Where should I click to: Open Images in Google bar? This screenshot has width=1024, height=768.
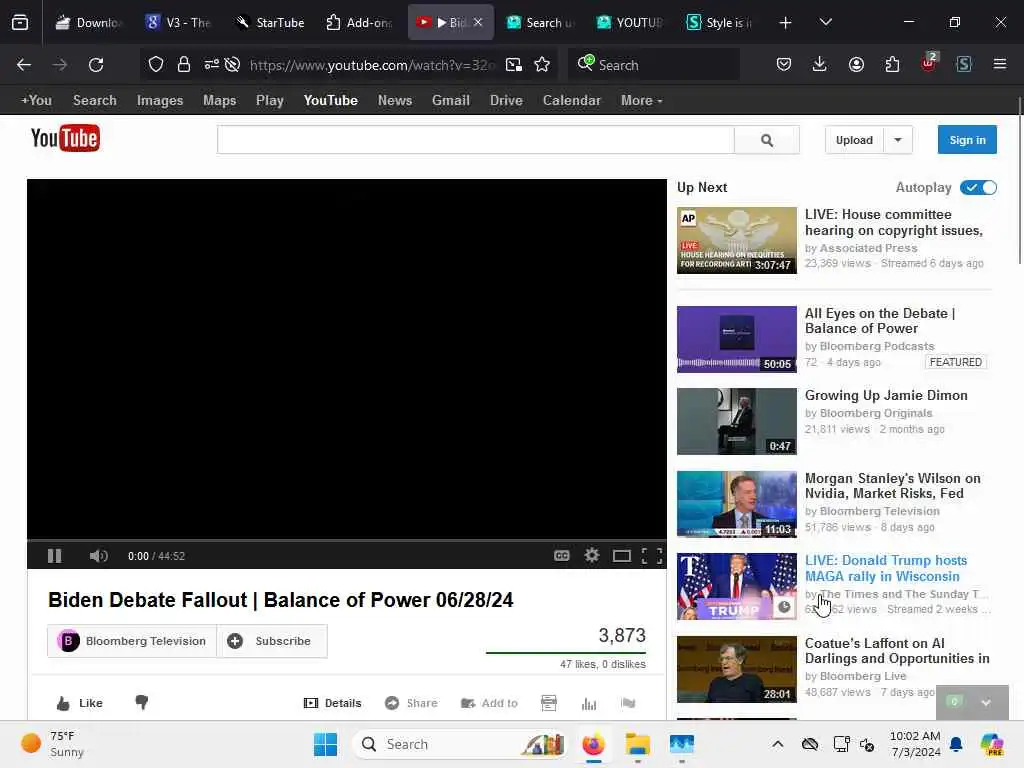click(160, 101)
